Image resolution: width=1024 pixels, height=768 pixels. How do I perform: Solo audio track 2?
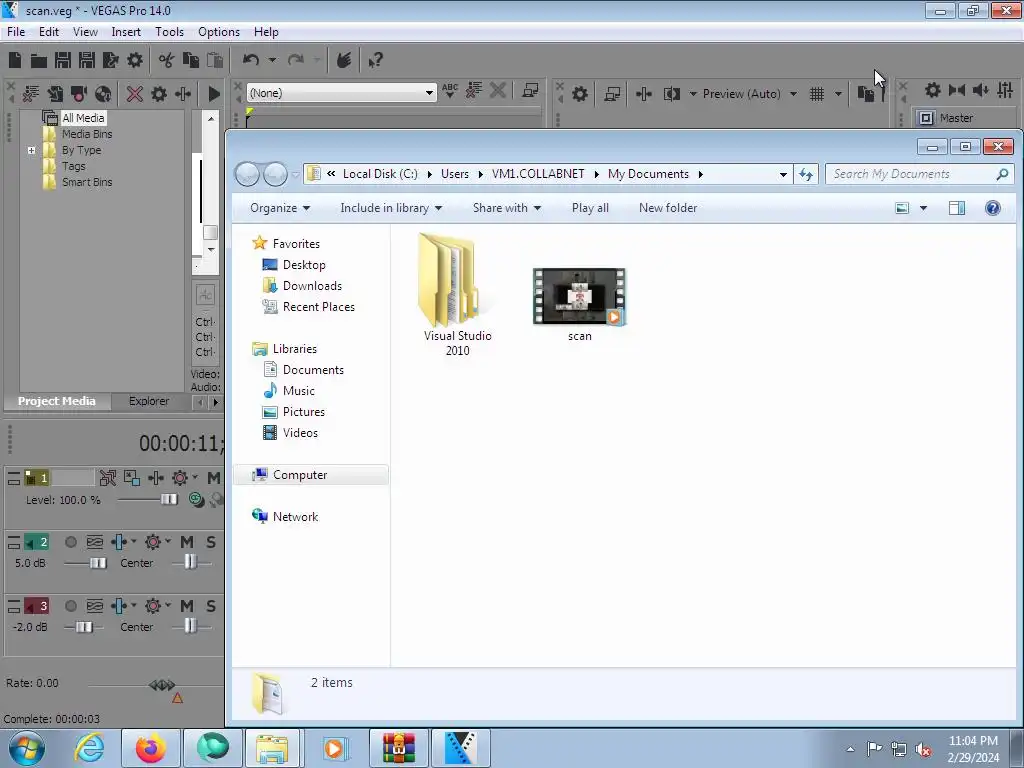210,542
